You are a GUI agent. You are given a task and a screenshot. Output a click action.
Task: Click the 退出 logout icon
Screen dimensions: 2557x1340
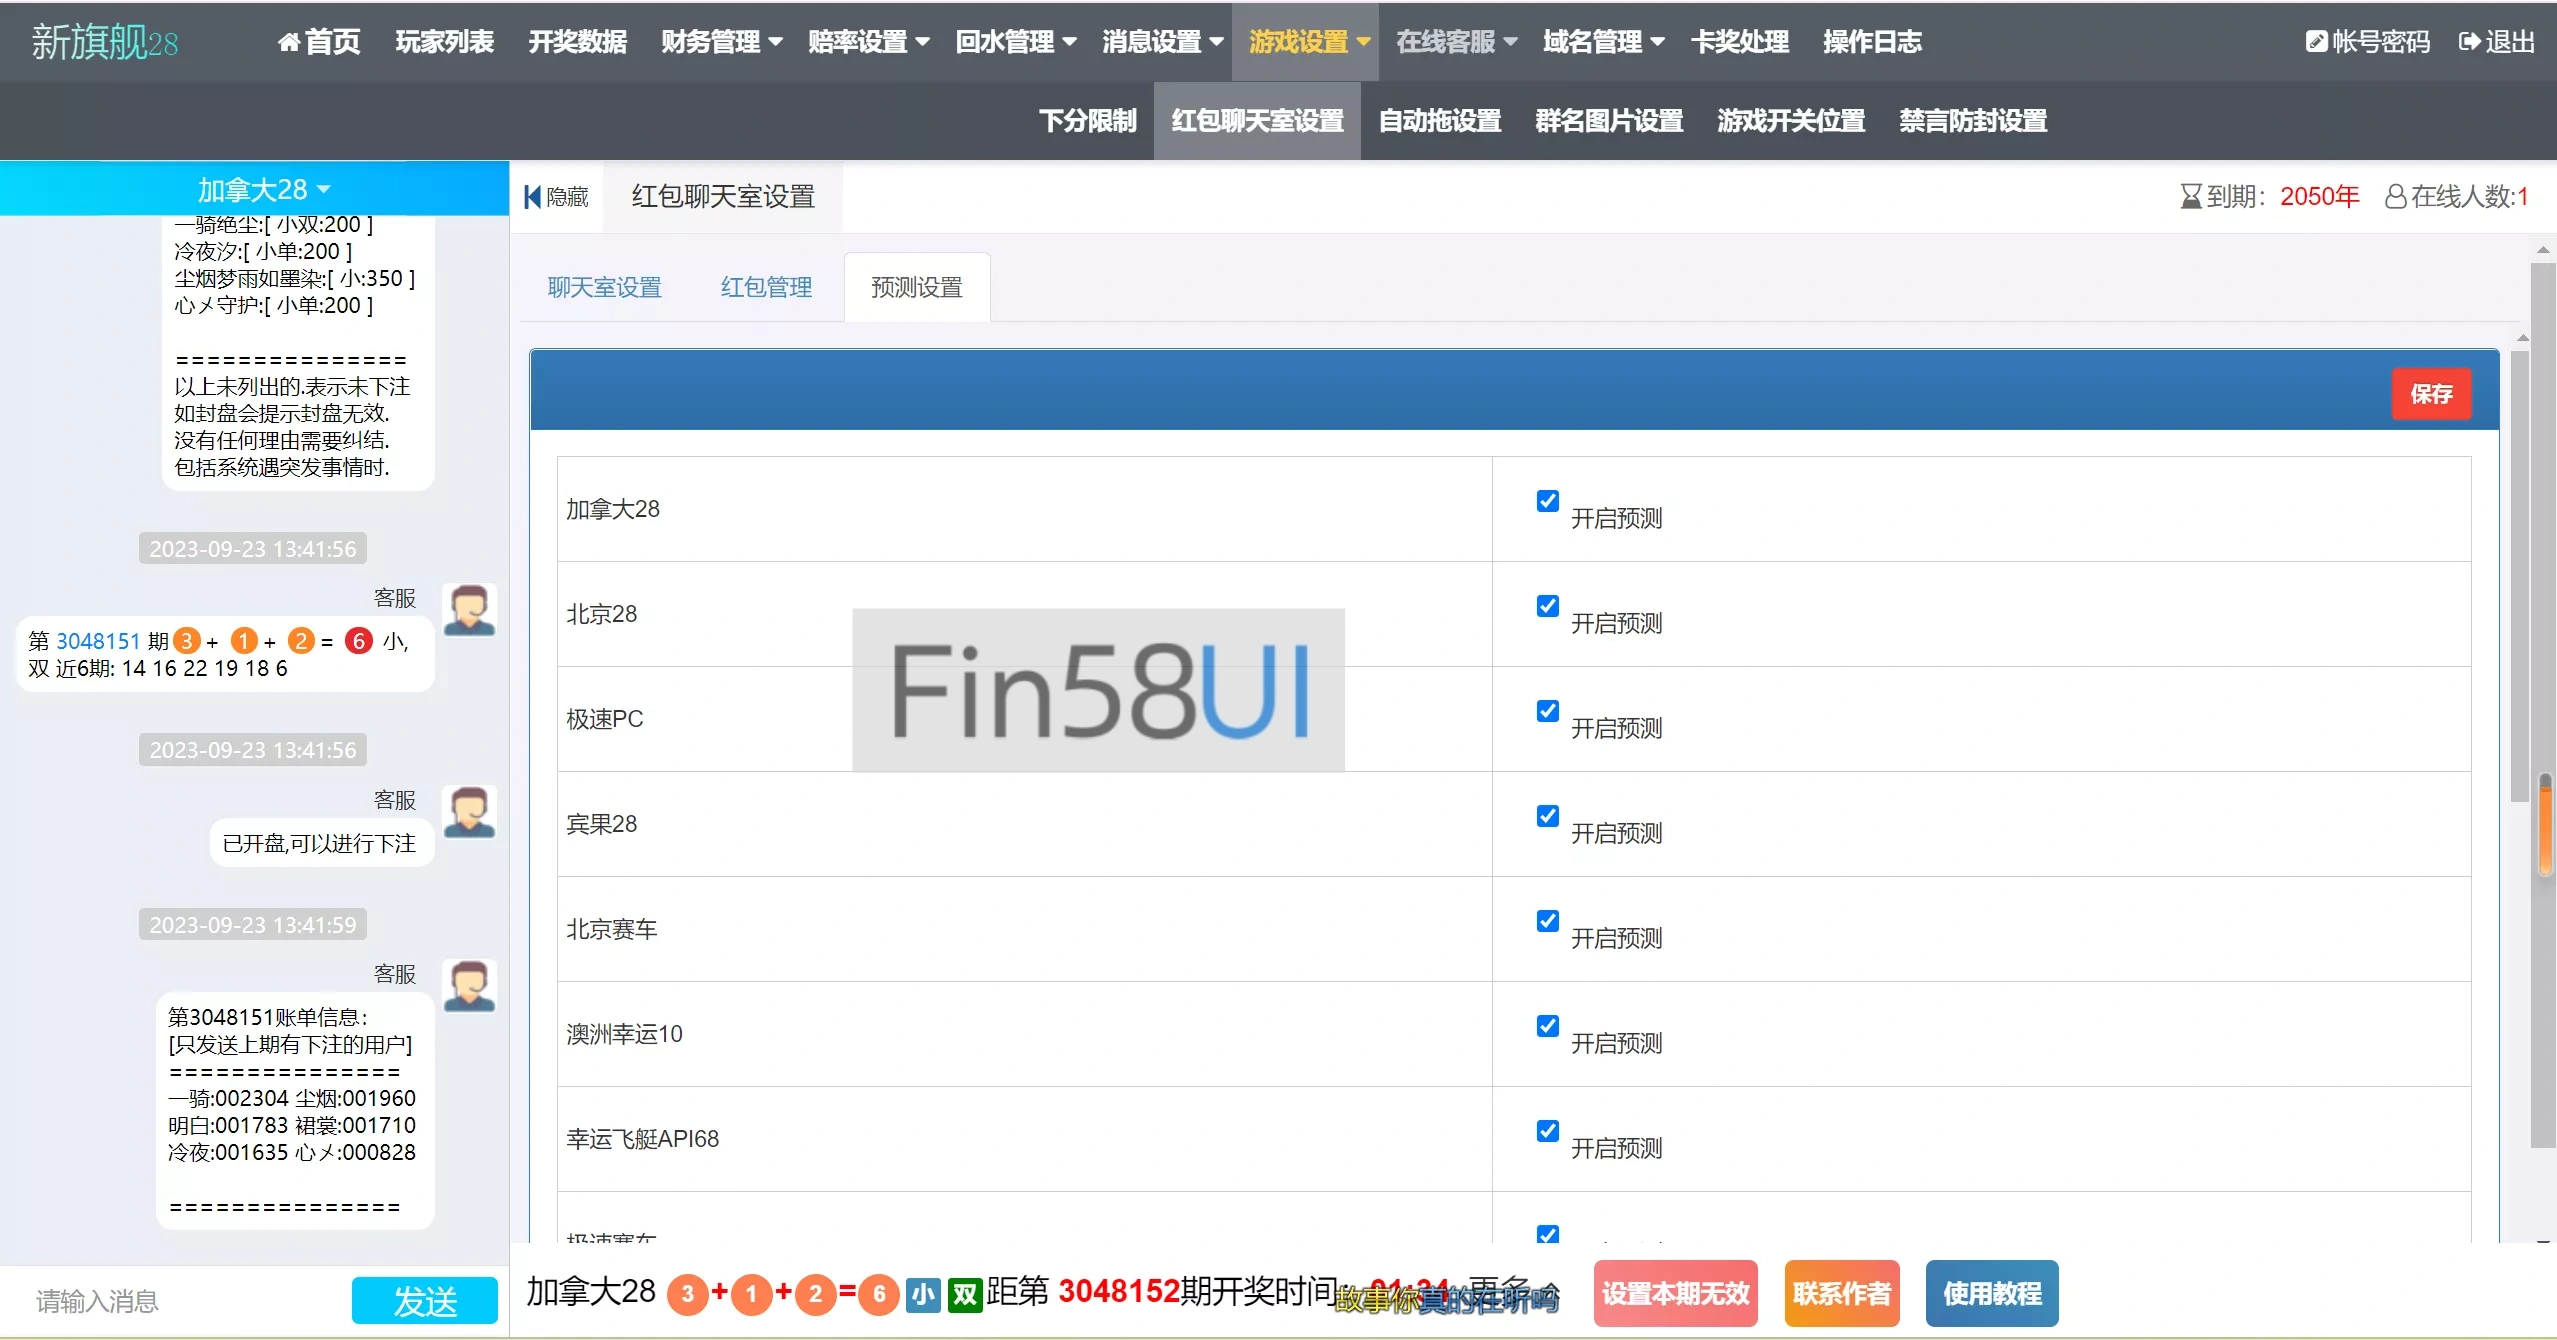2469,42
